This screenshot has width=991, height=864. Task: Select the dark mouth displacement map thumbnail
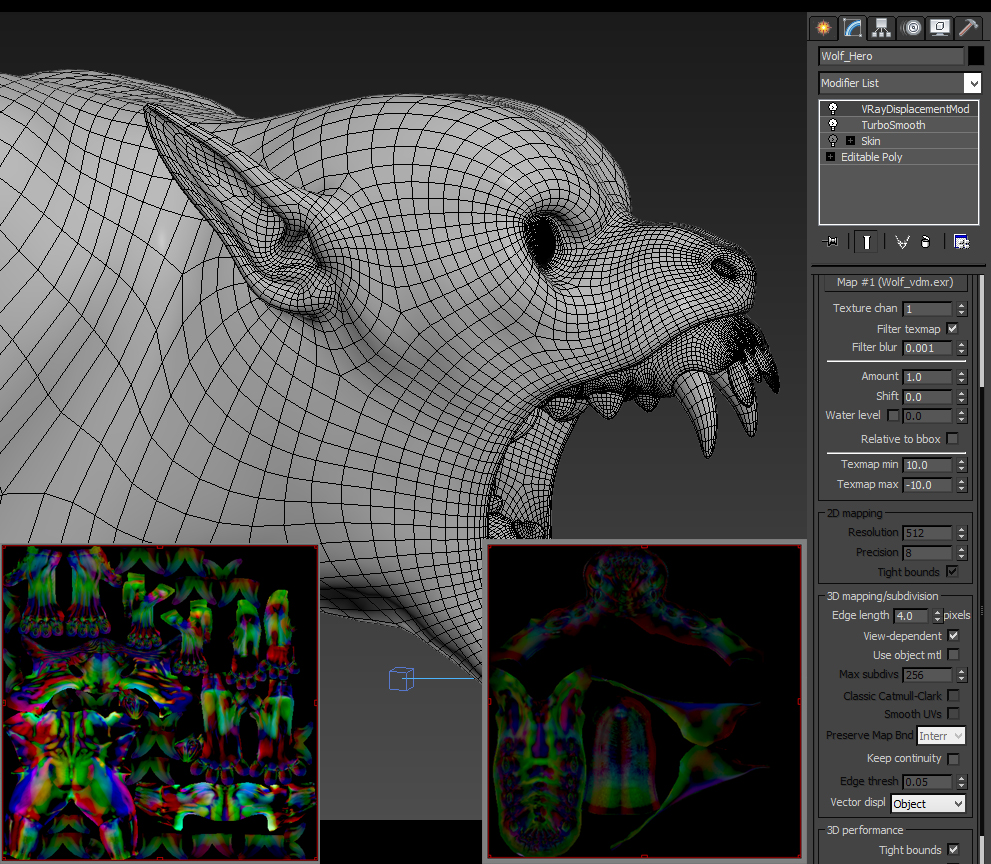pyautogui.click(x=644, y=702)
